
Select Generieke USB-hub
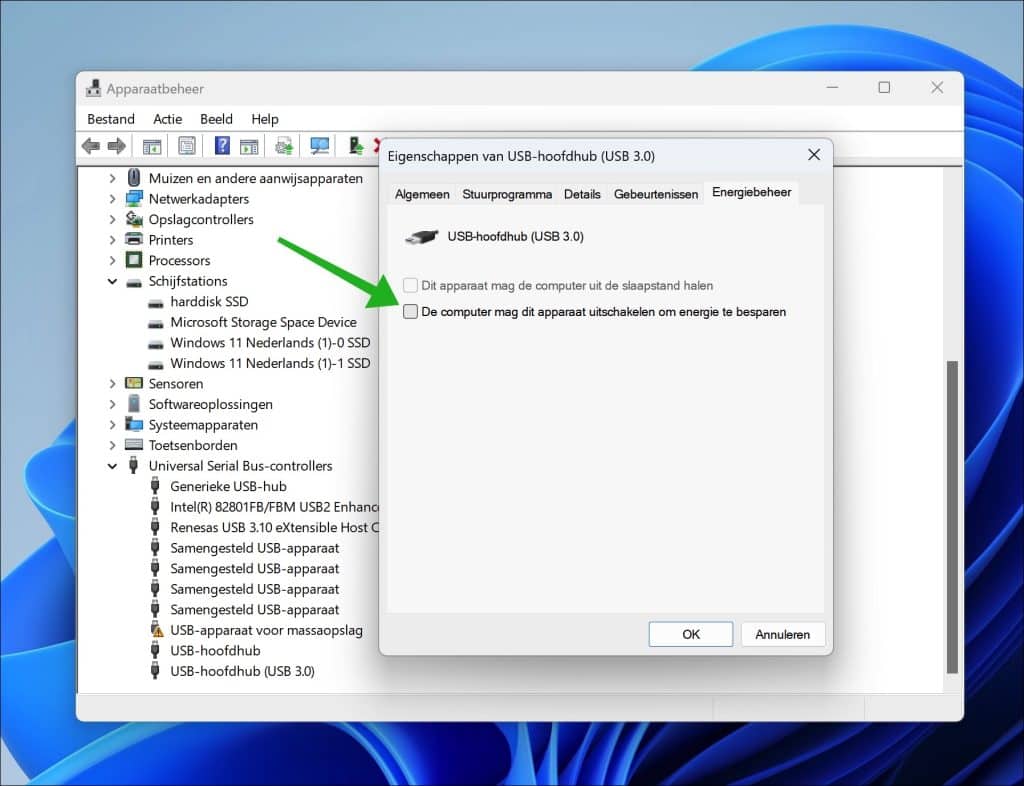point(228,486)
